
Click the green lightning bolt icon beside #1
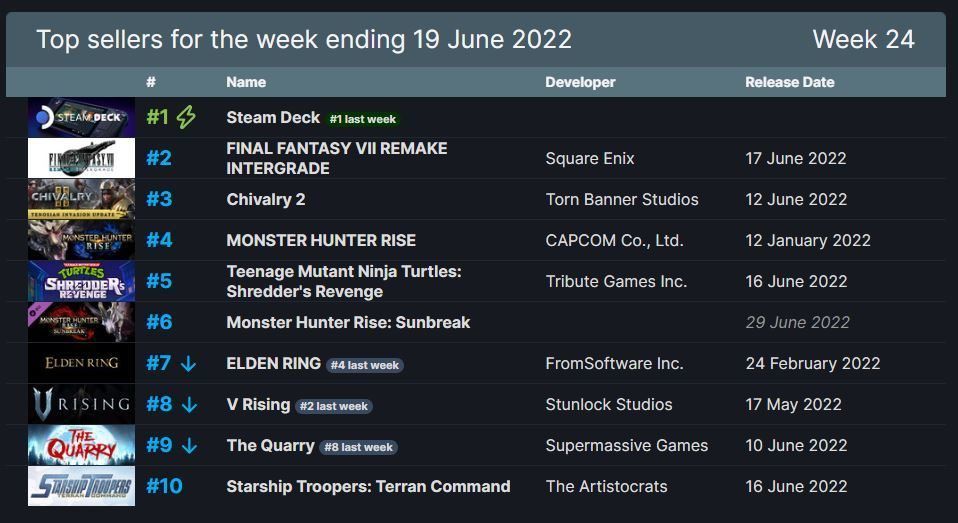(186, 117)
